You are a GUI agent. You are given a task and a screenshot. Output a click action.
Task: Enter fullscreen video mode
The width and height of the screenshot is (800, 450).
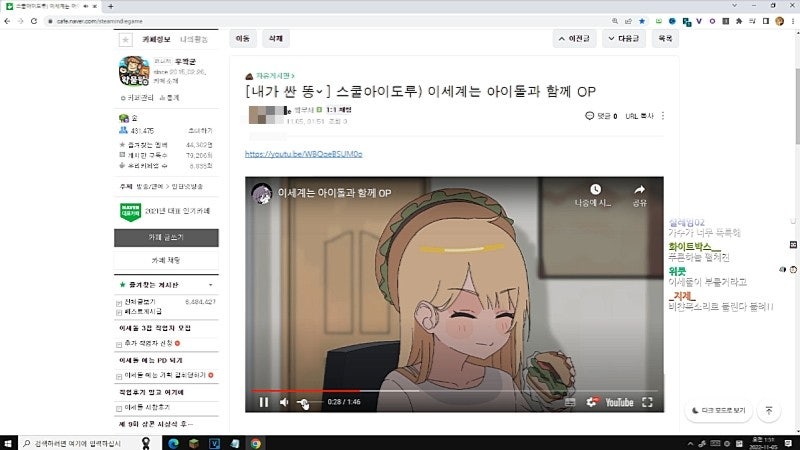(647, 402)
